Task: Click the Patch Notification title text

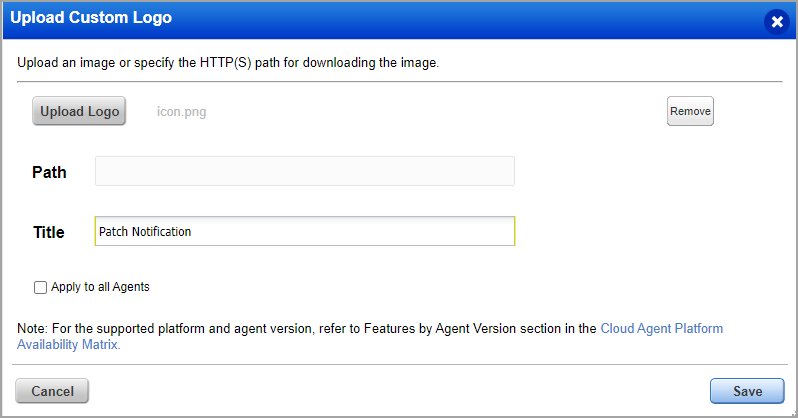Action: [x=145, y=232]
